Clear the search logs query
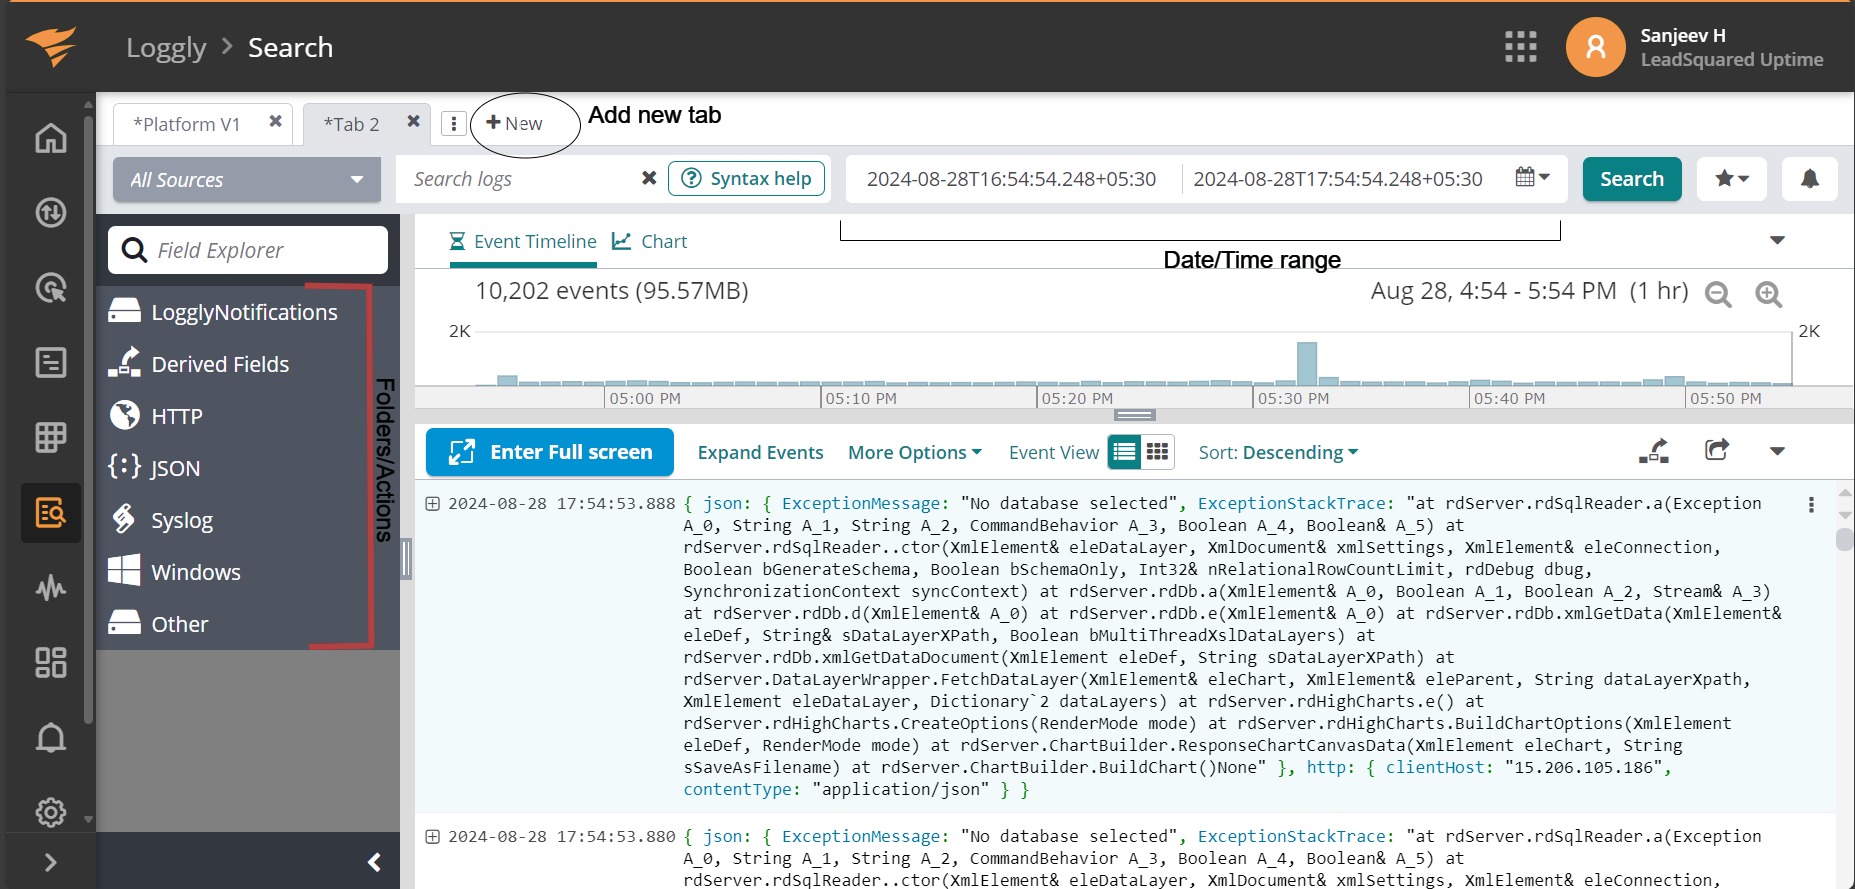1855x889 pixels. [649, 178]
